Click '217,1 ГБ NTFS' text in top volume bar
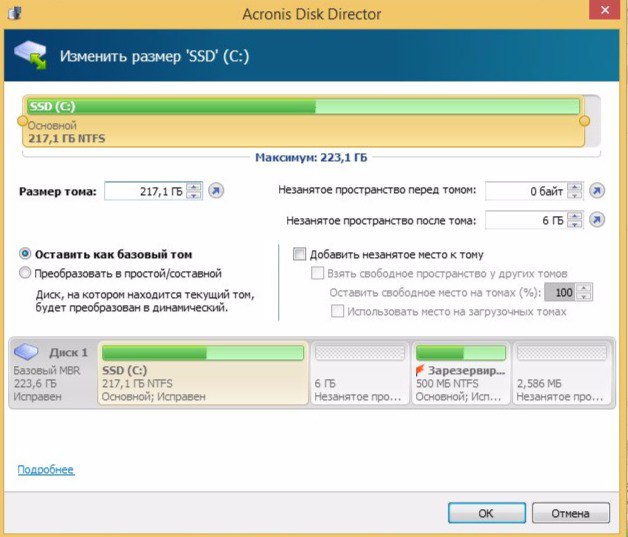Viewport: 628px width, 537px height. (66, 139)
